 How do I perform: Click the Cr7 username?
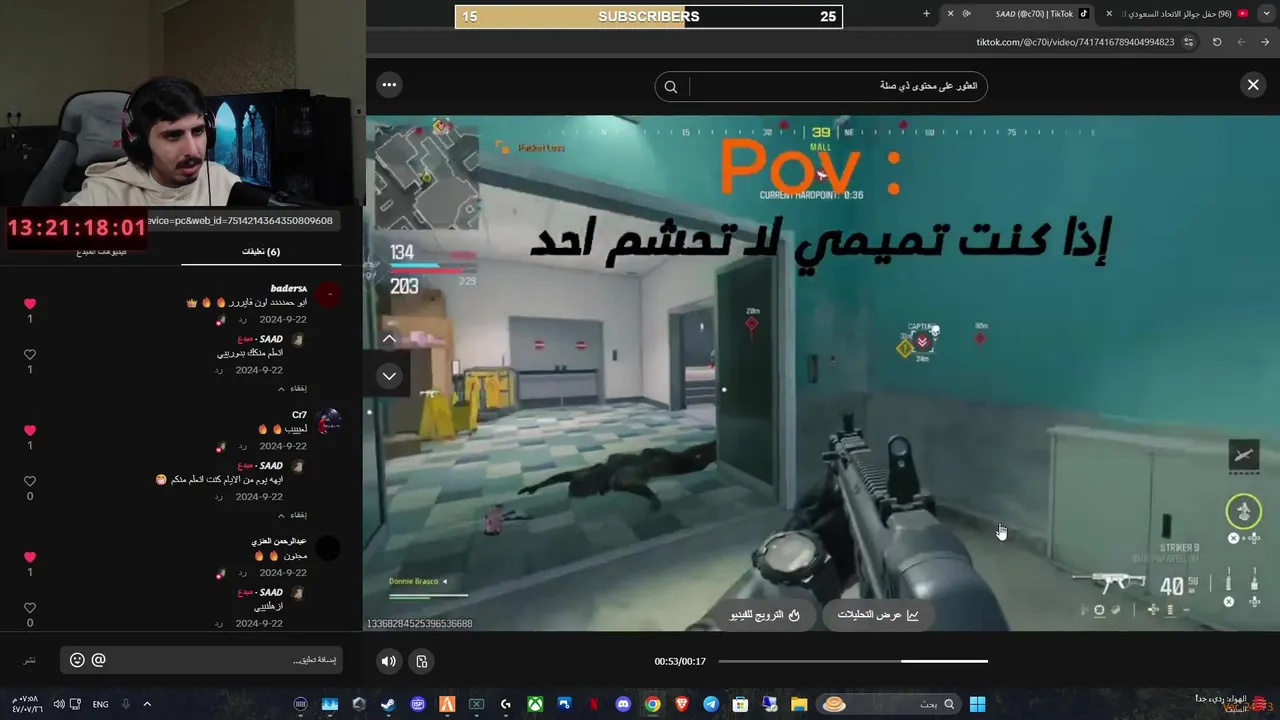(x=299, y=414)
